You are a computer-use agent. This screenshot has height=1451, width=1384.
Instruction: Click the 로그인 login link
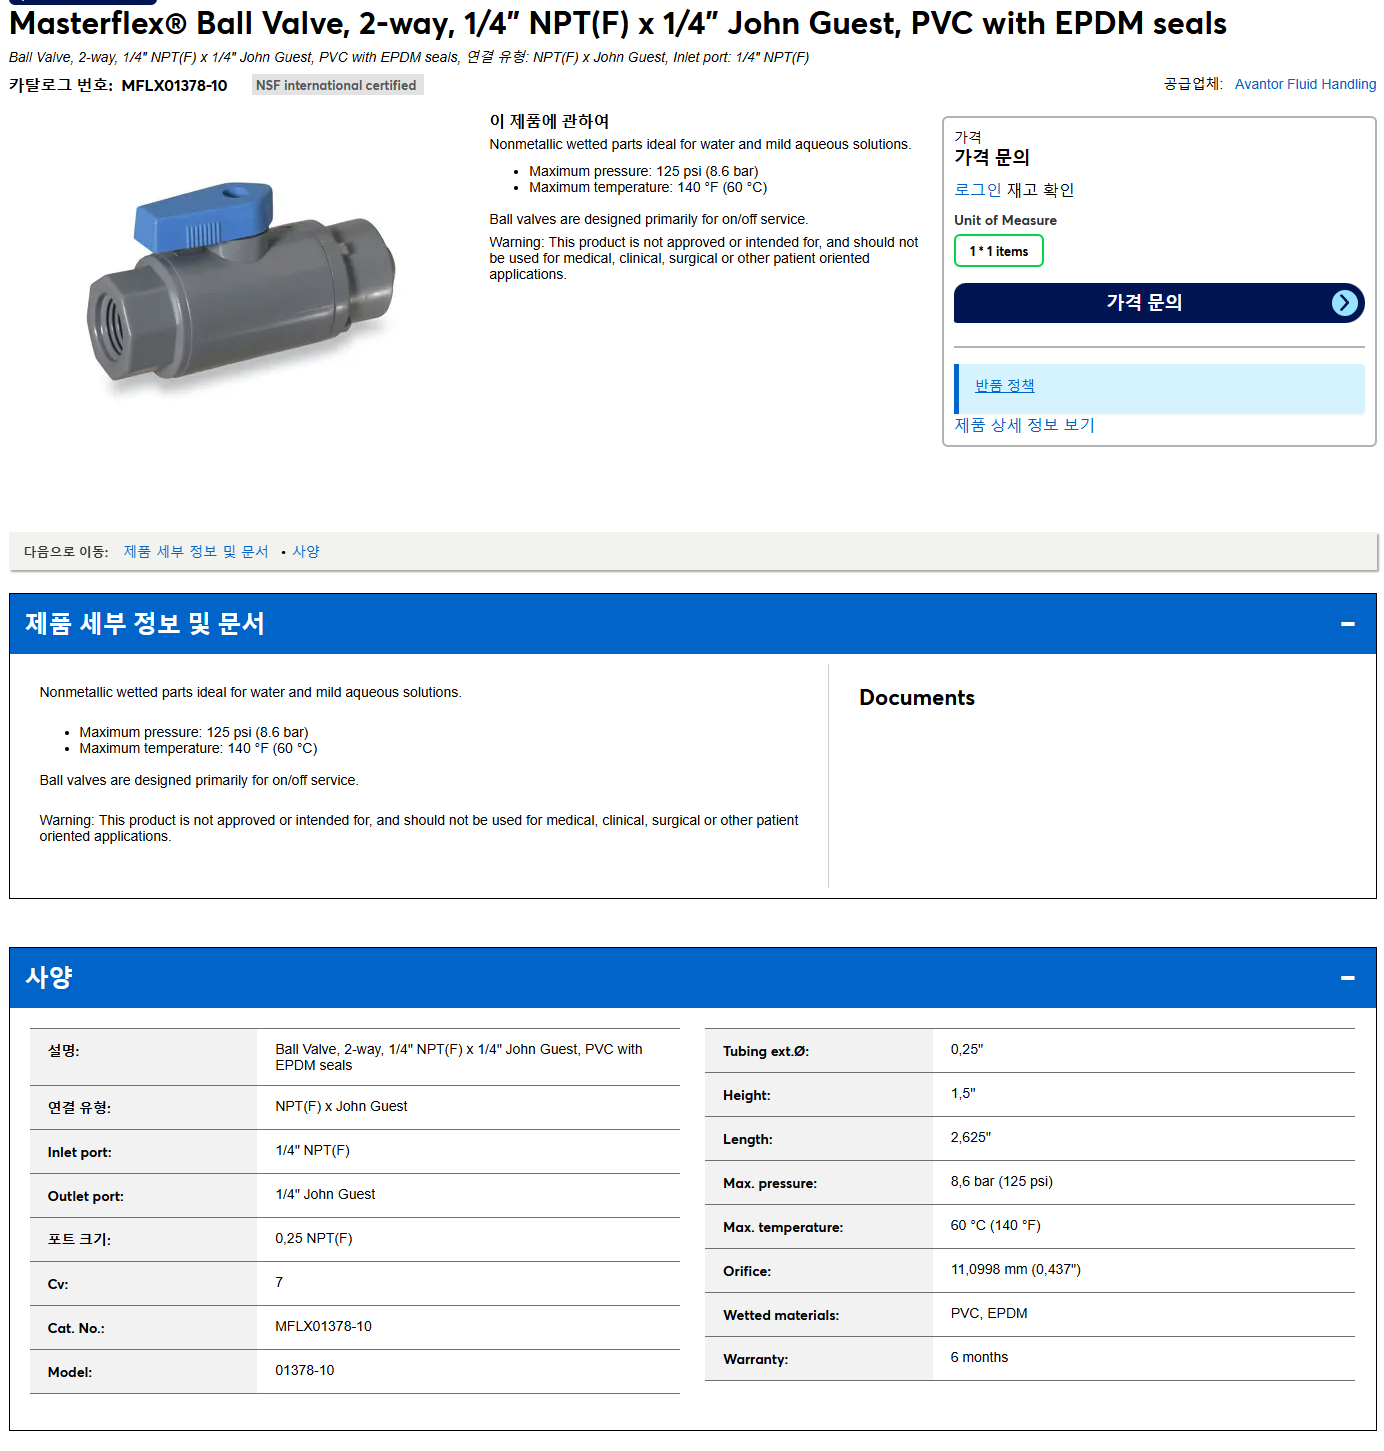pyautogui.click(x=977, y=190)
